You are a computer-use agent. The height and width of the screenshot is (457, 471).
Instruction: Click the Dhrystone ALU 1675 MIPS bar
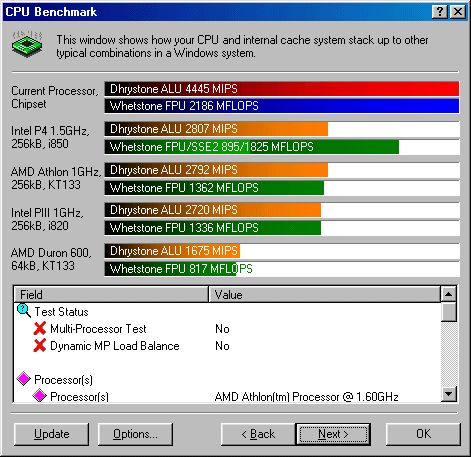[x=172, y=251]
